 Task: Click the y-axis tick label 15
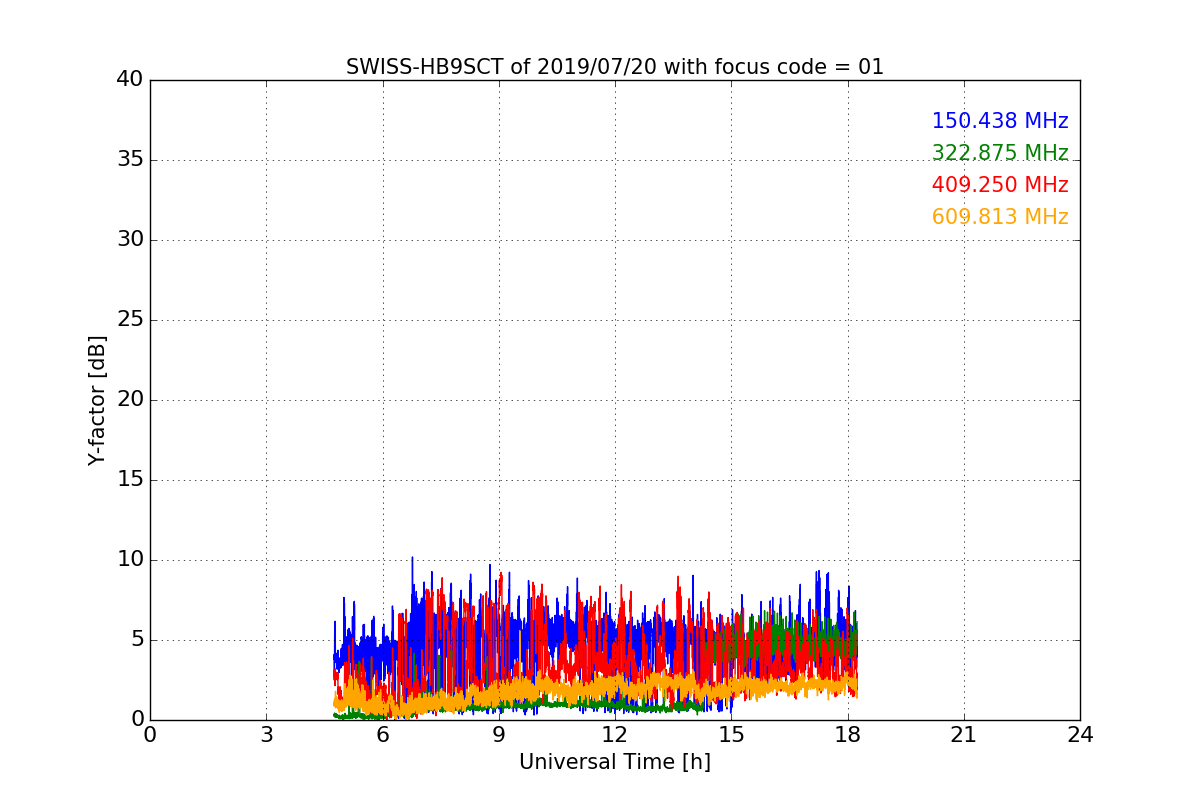point(130,479)
